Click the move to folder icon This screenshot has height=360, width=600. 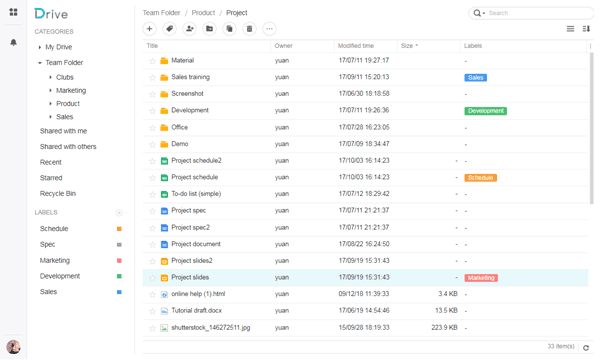(x=209, y=29)
